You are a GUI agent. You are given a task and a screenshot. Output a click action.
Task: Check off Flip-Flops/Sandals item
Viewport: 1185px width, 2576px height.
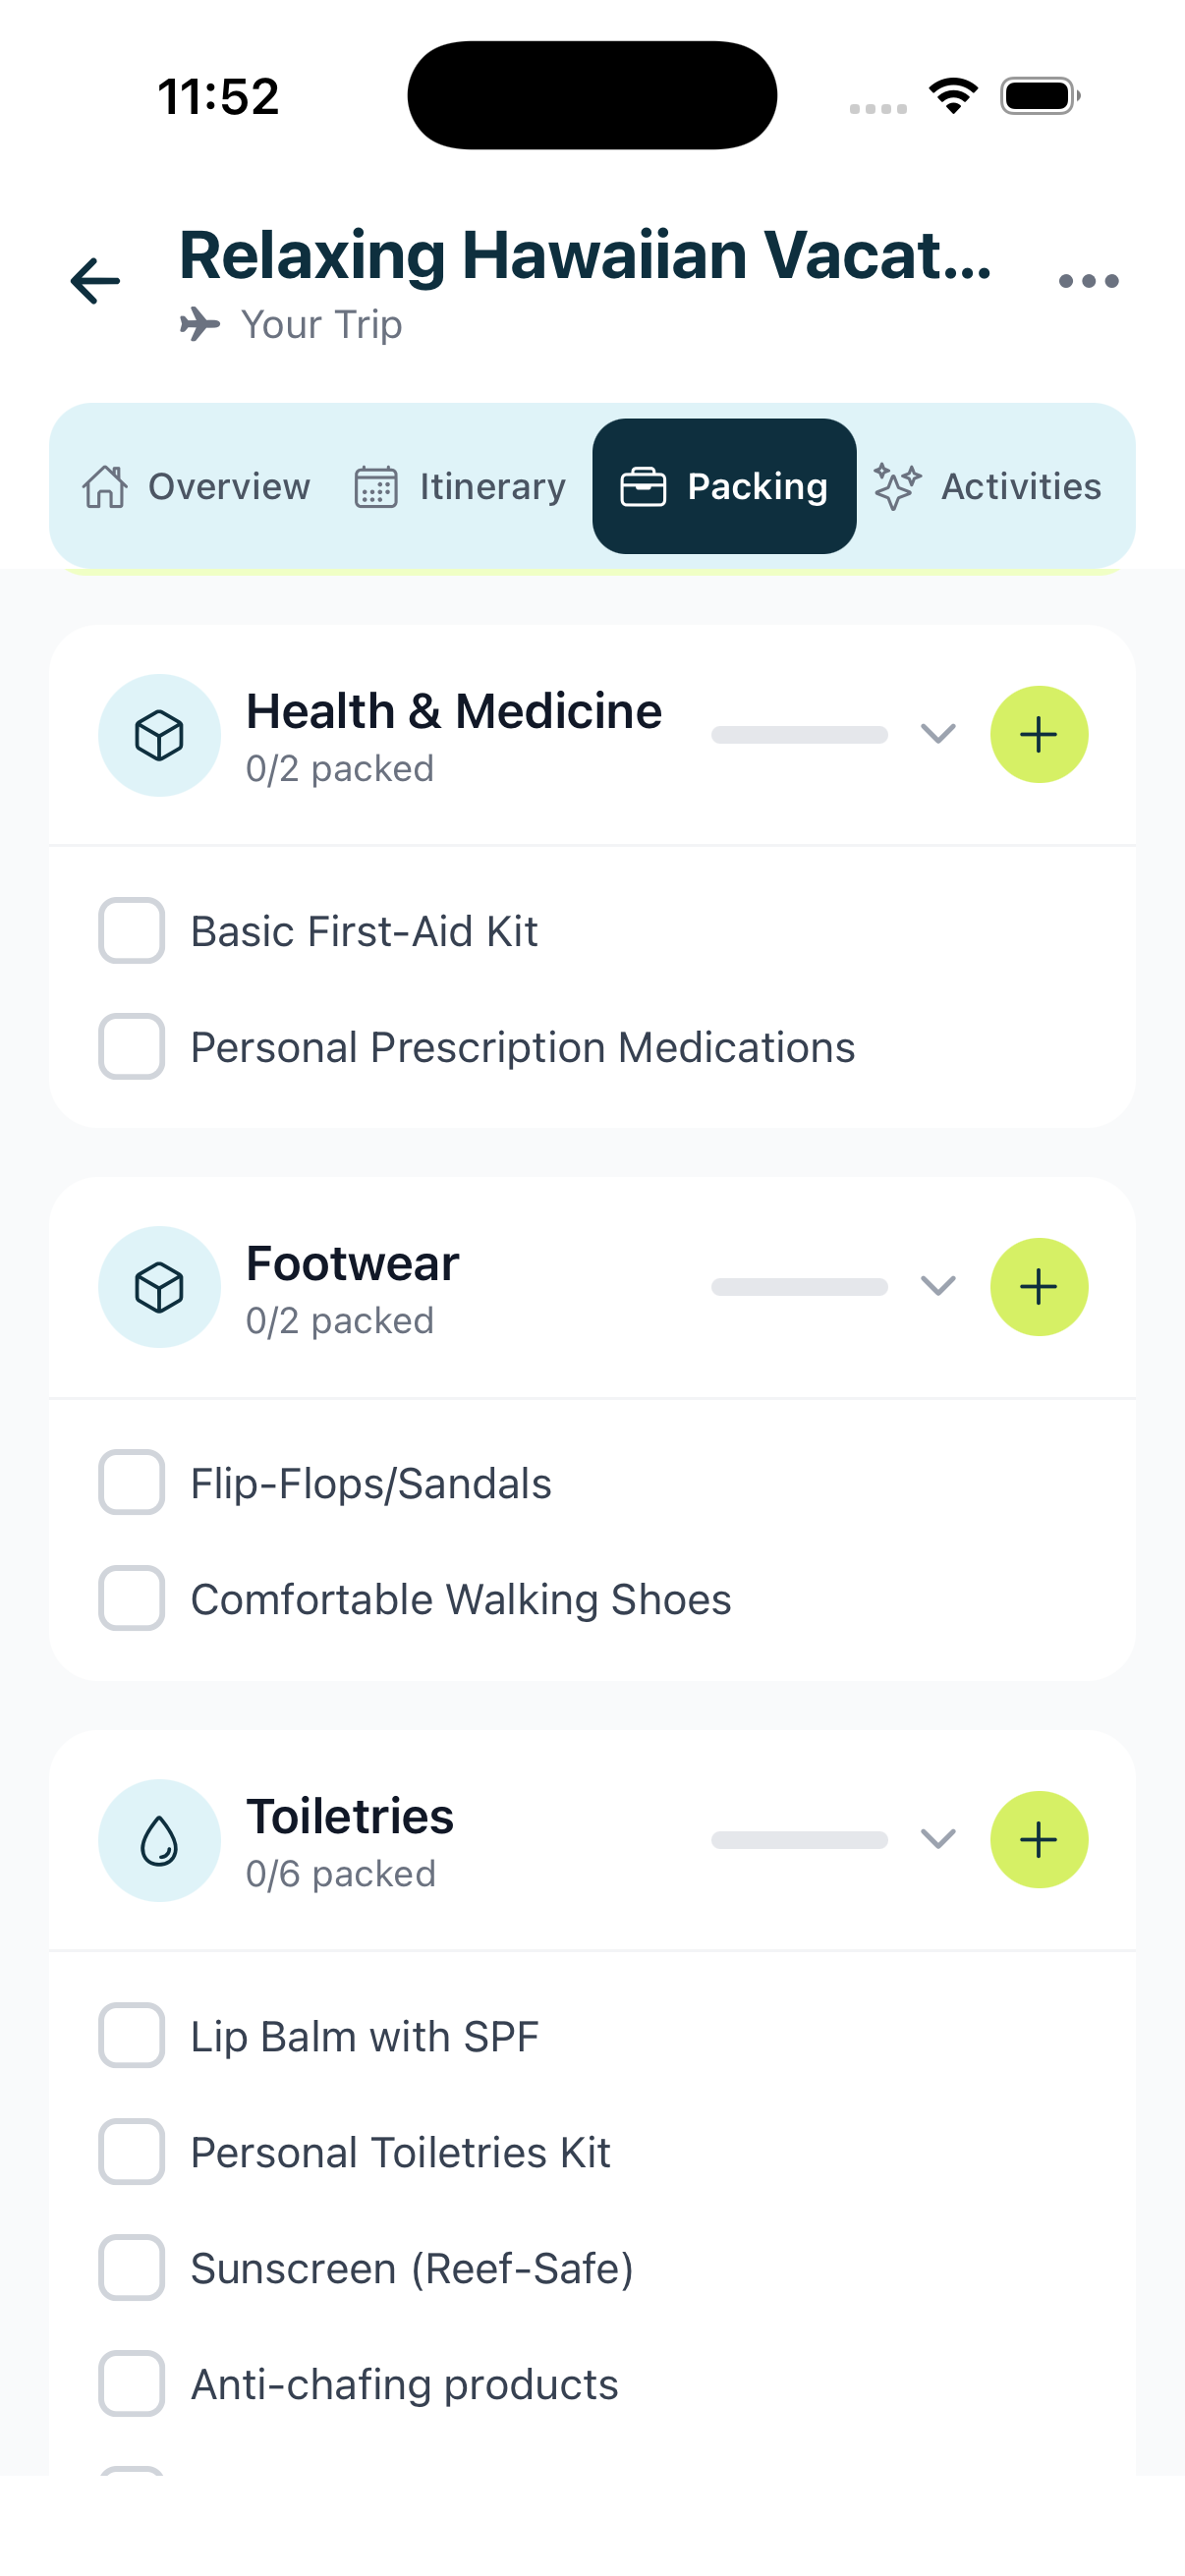tap(131, 1483)
